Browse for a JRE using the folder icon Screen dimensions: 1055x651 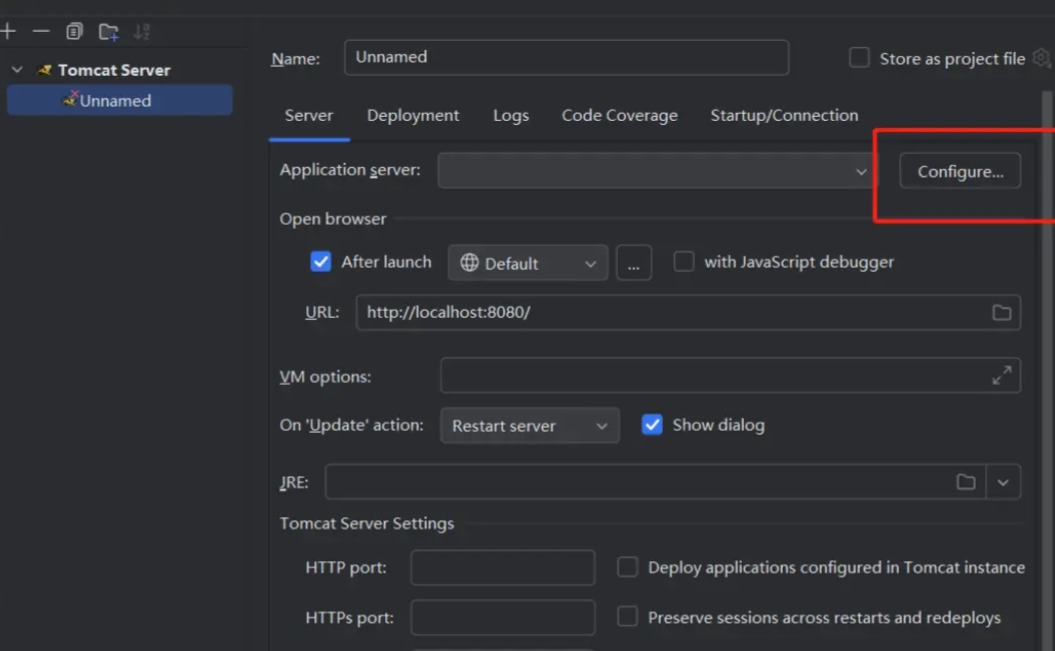[x=966, y=482]
